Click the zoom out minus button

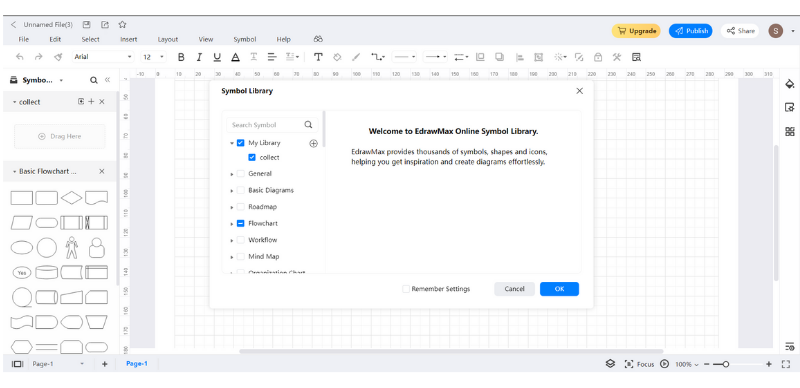point(707,364)
